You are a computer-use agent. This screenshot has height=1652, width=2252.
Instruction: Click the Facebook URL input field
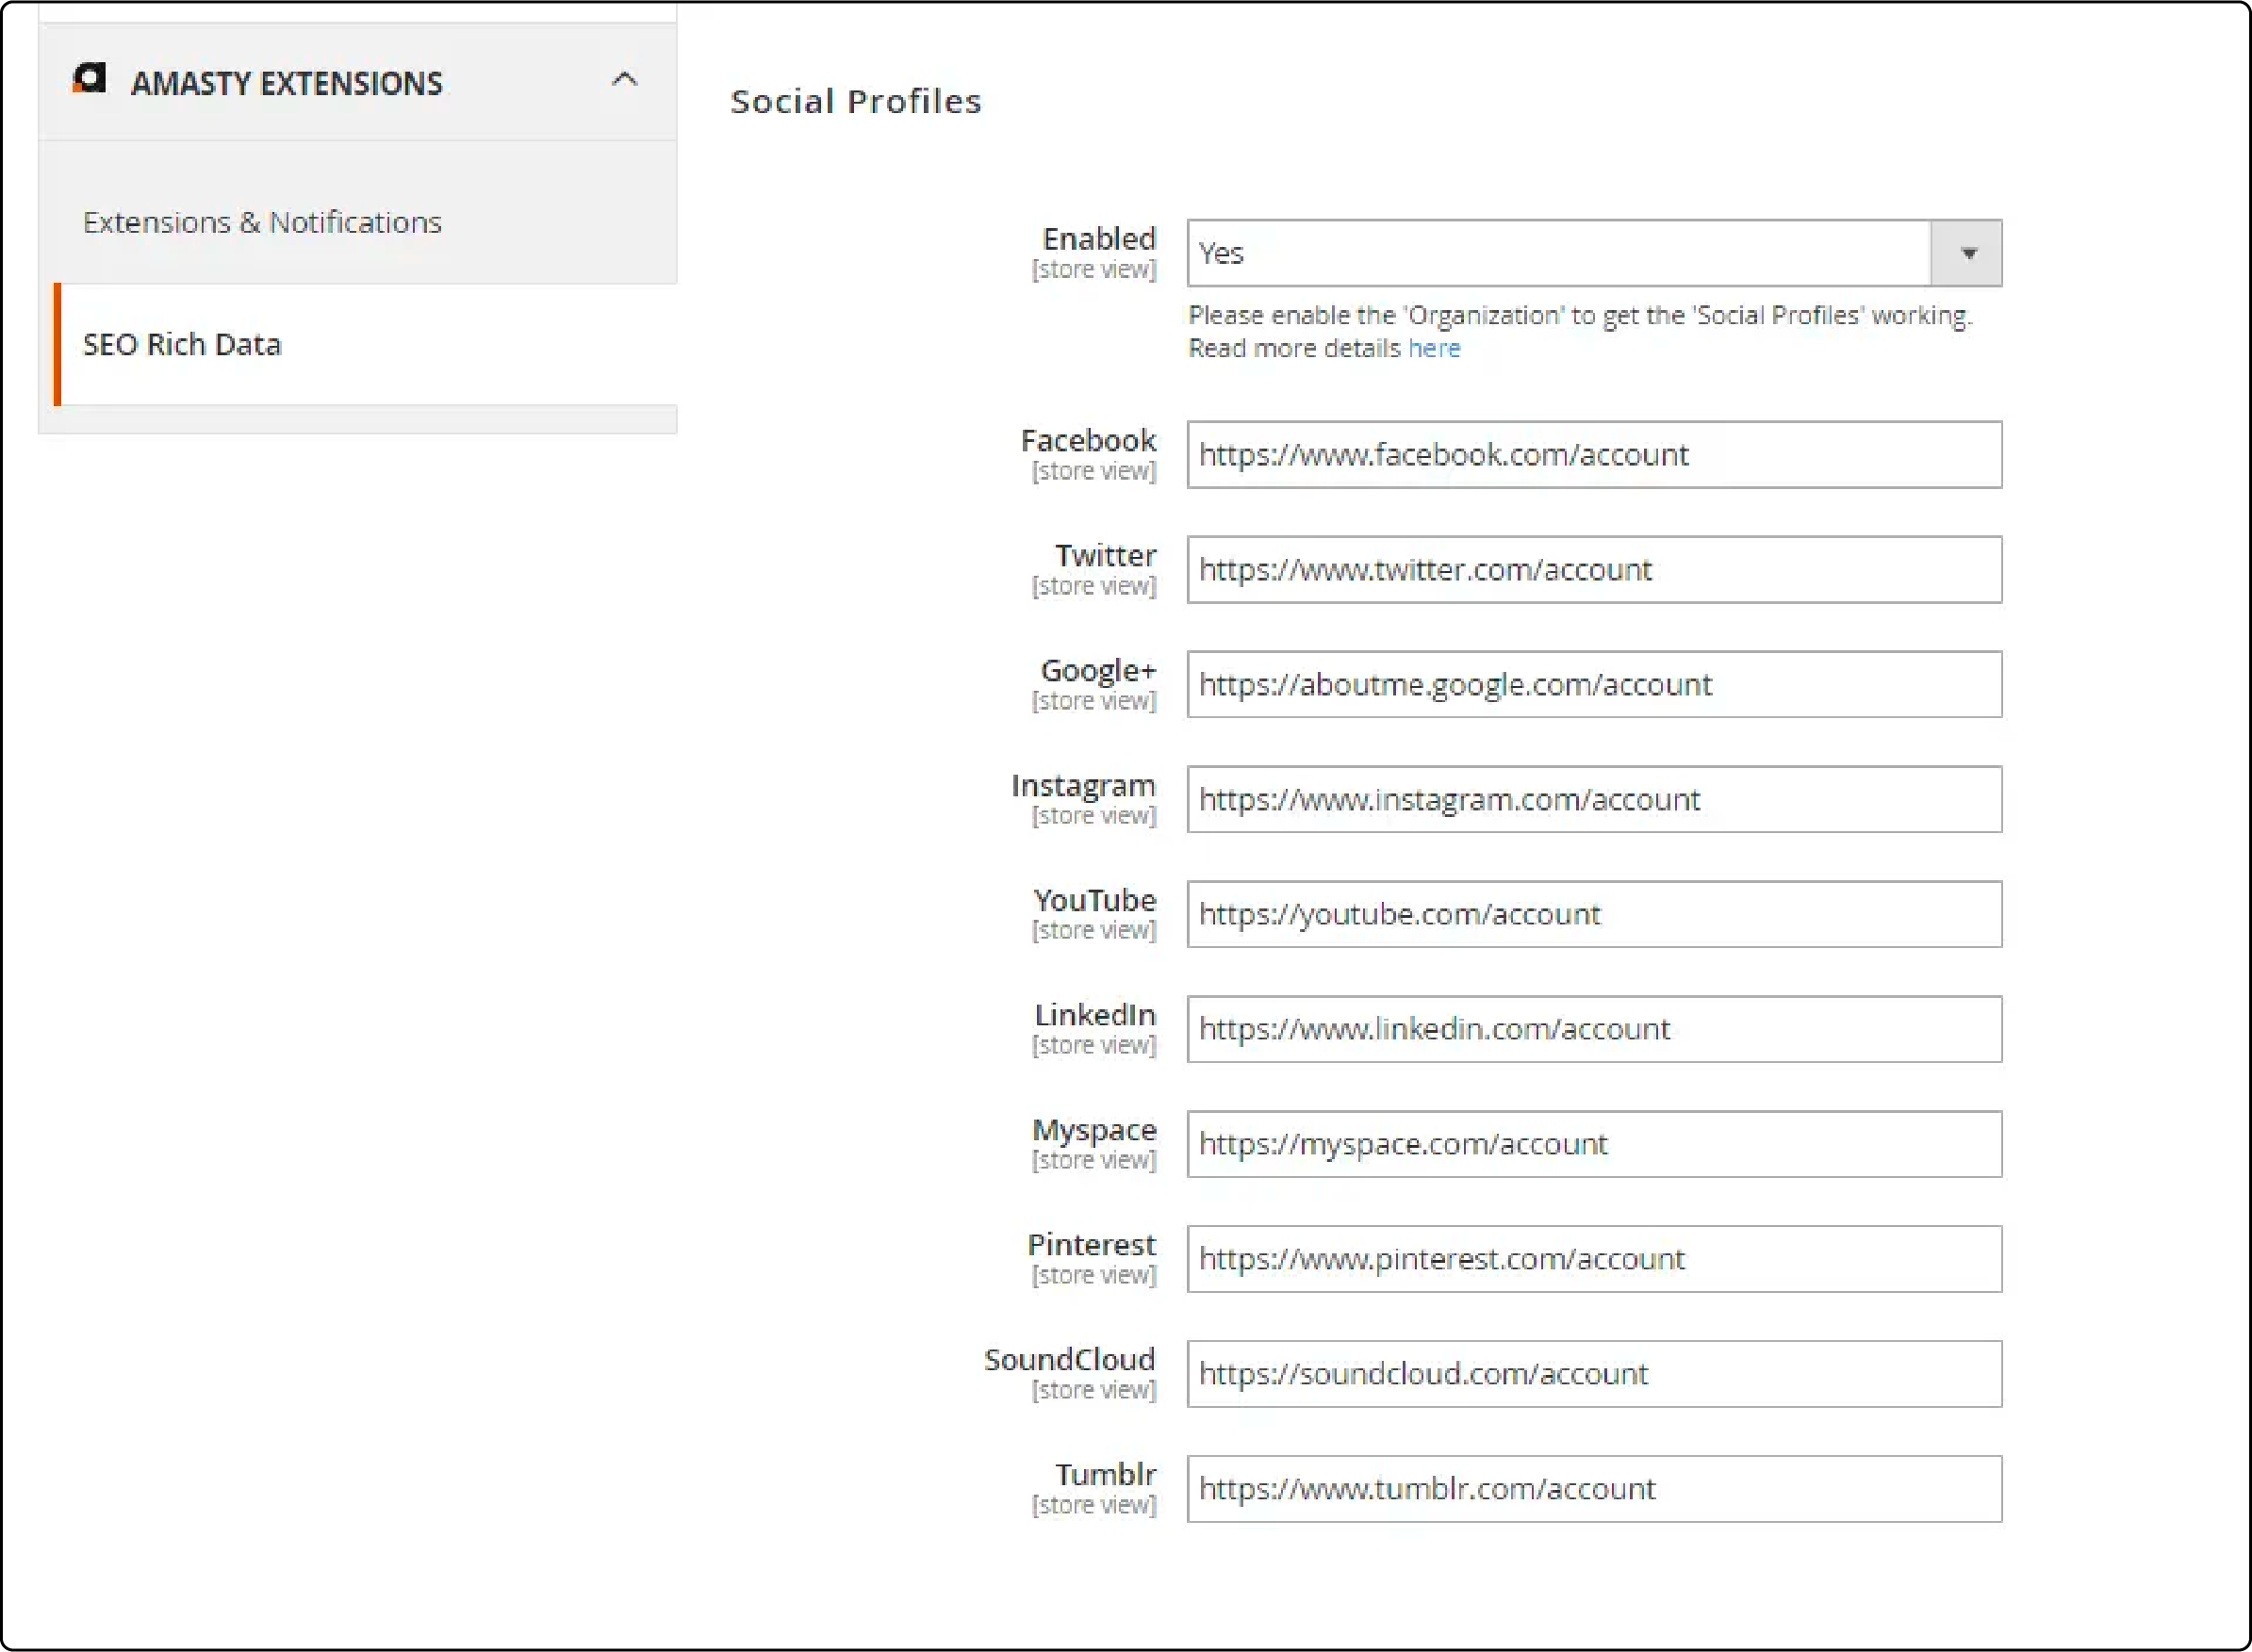click(x=1594, y=455)
